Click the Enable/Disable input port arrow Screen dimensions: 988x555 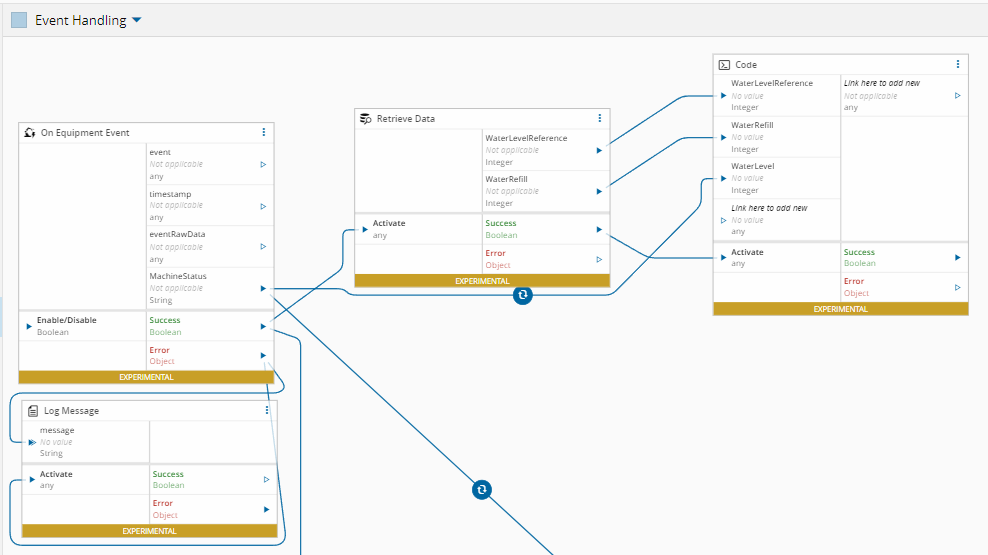pyautogui.click(x=29, y=326)
